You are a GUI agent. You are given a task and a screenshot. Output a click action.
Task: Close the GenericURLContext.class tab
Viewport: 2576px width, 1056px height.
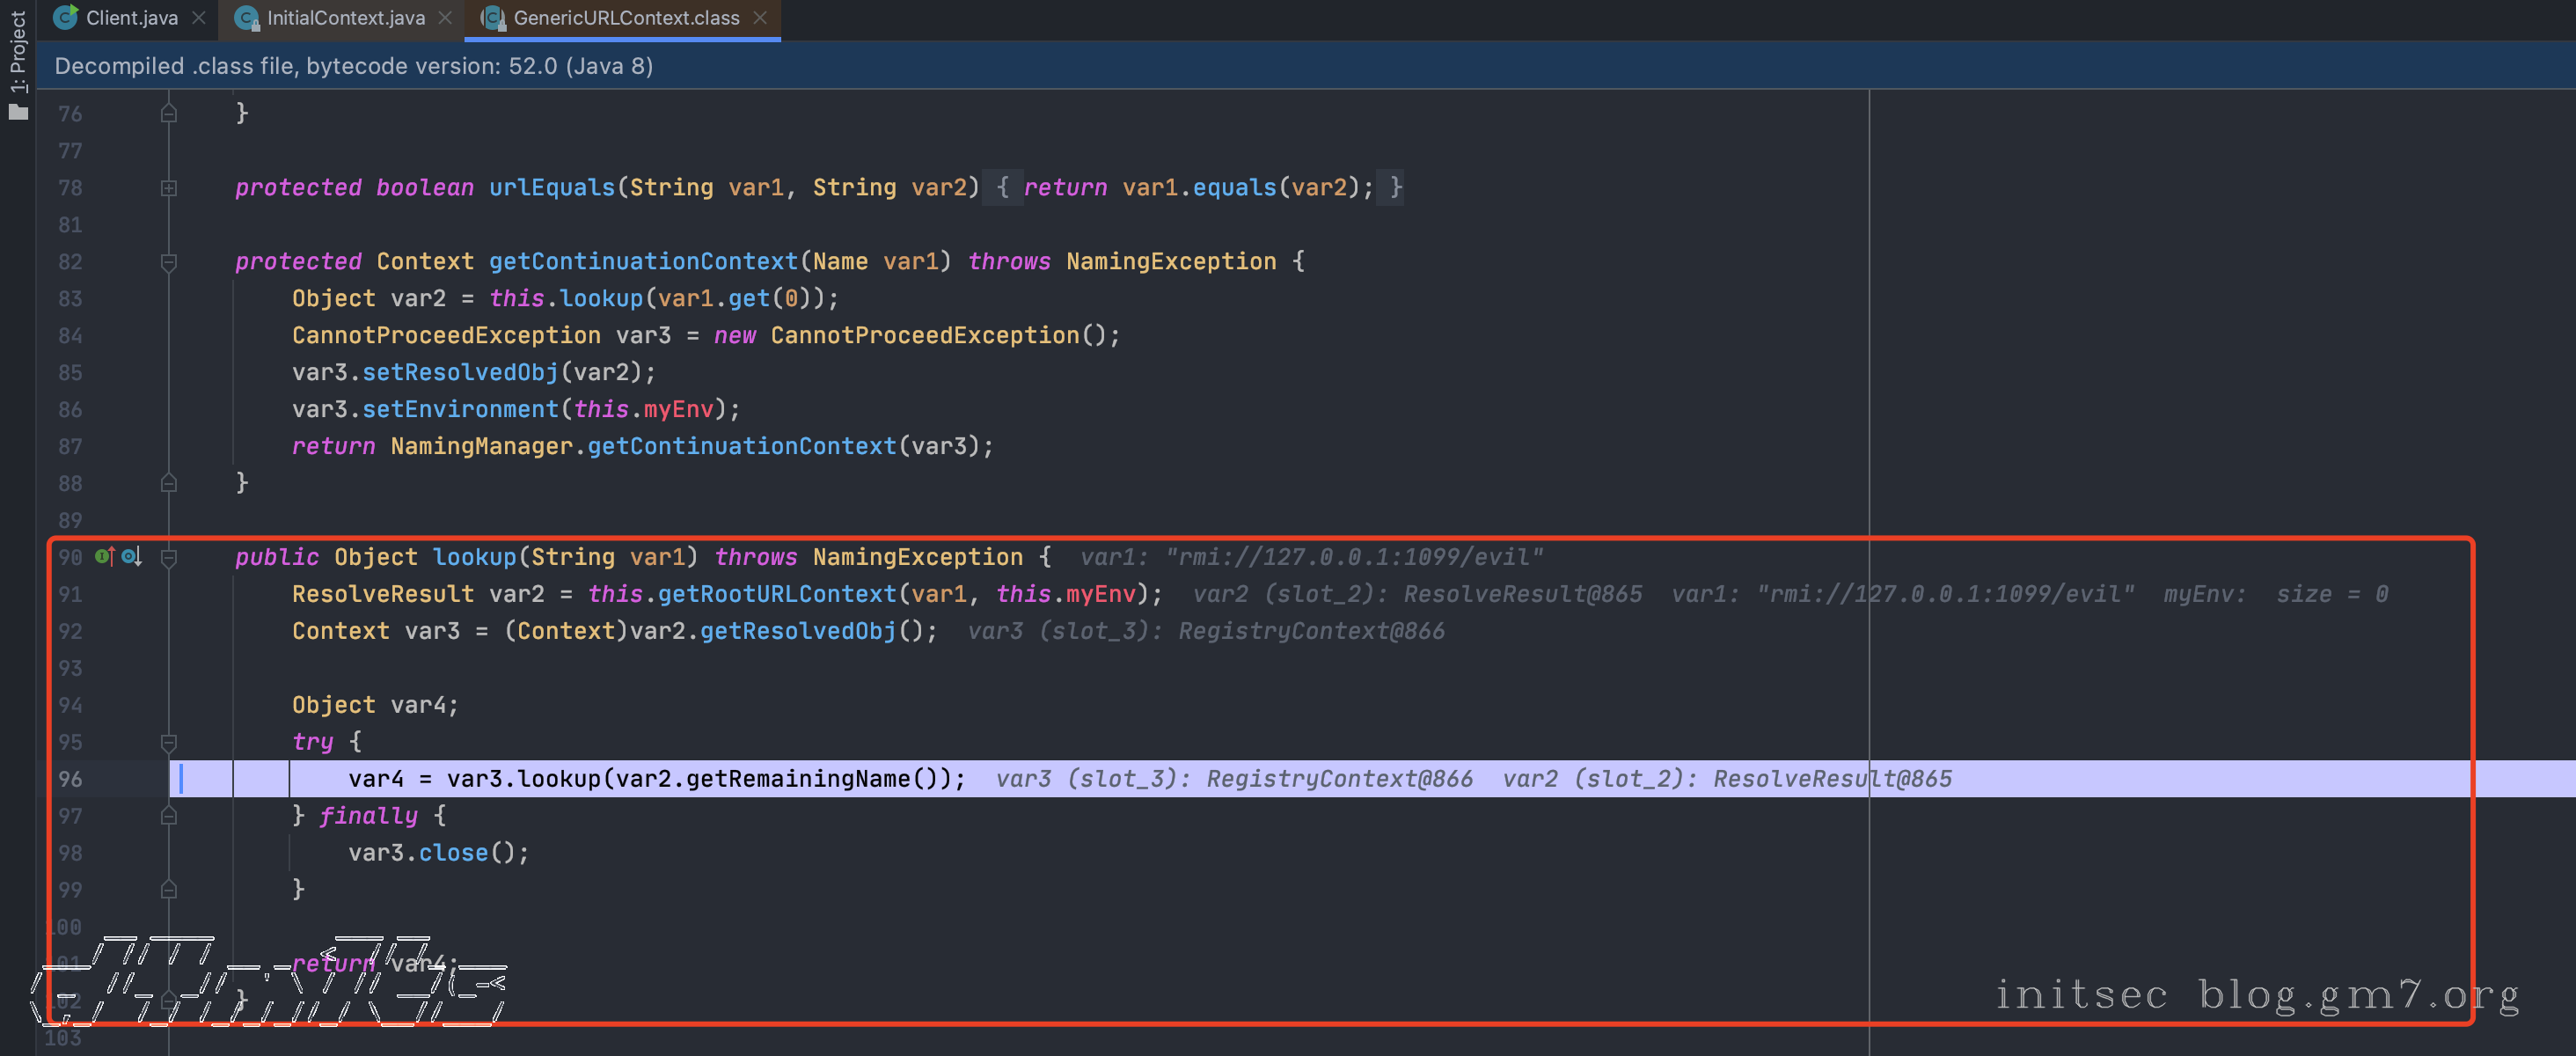[760, 17]
